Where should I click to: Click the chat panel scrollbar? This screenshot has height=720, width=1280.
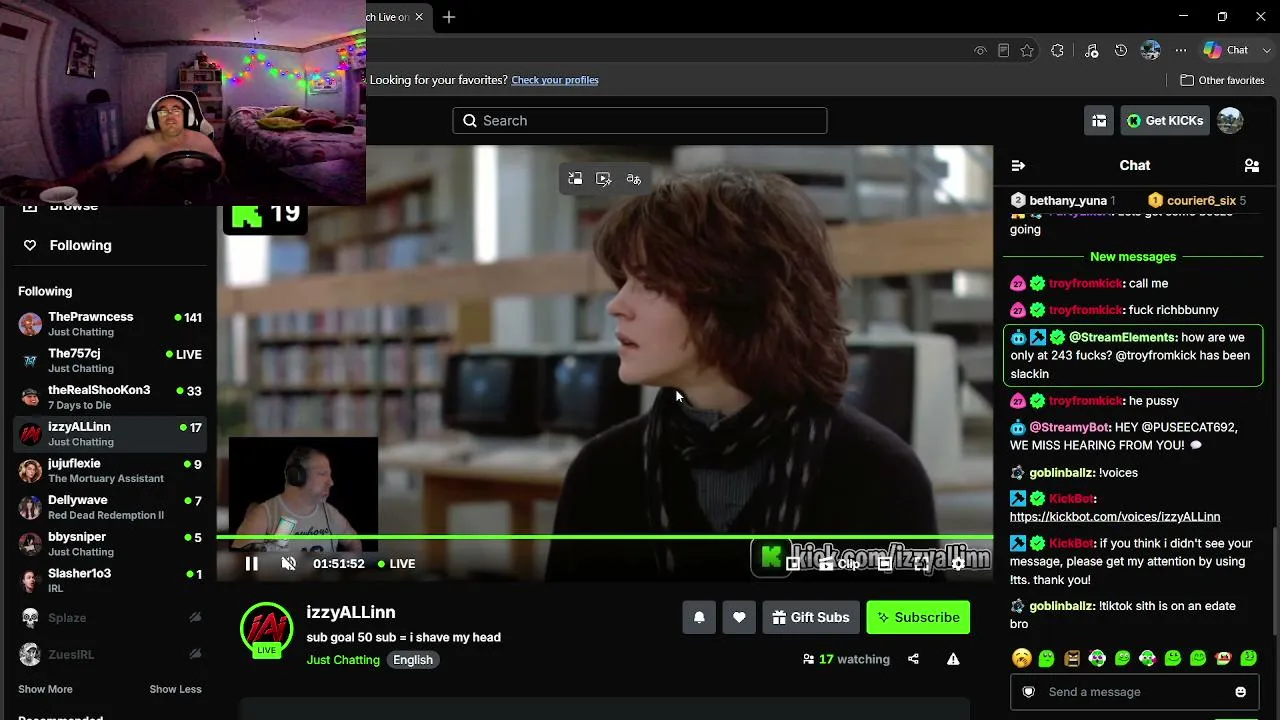[1275, 581]
